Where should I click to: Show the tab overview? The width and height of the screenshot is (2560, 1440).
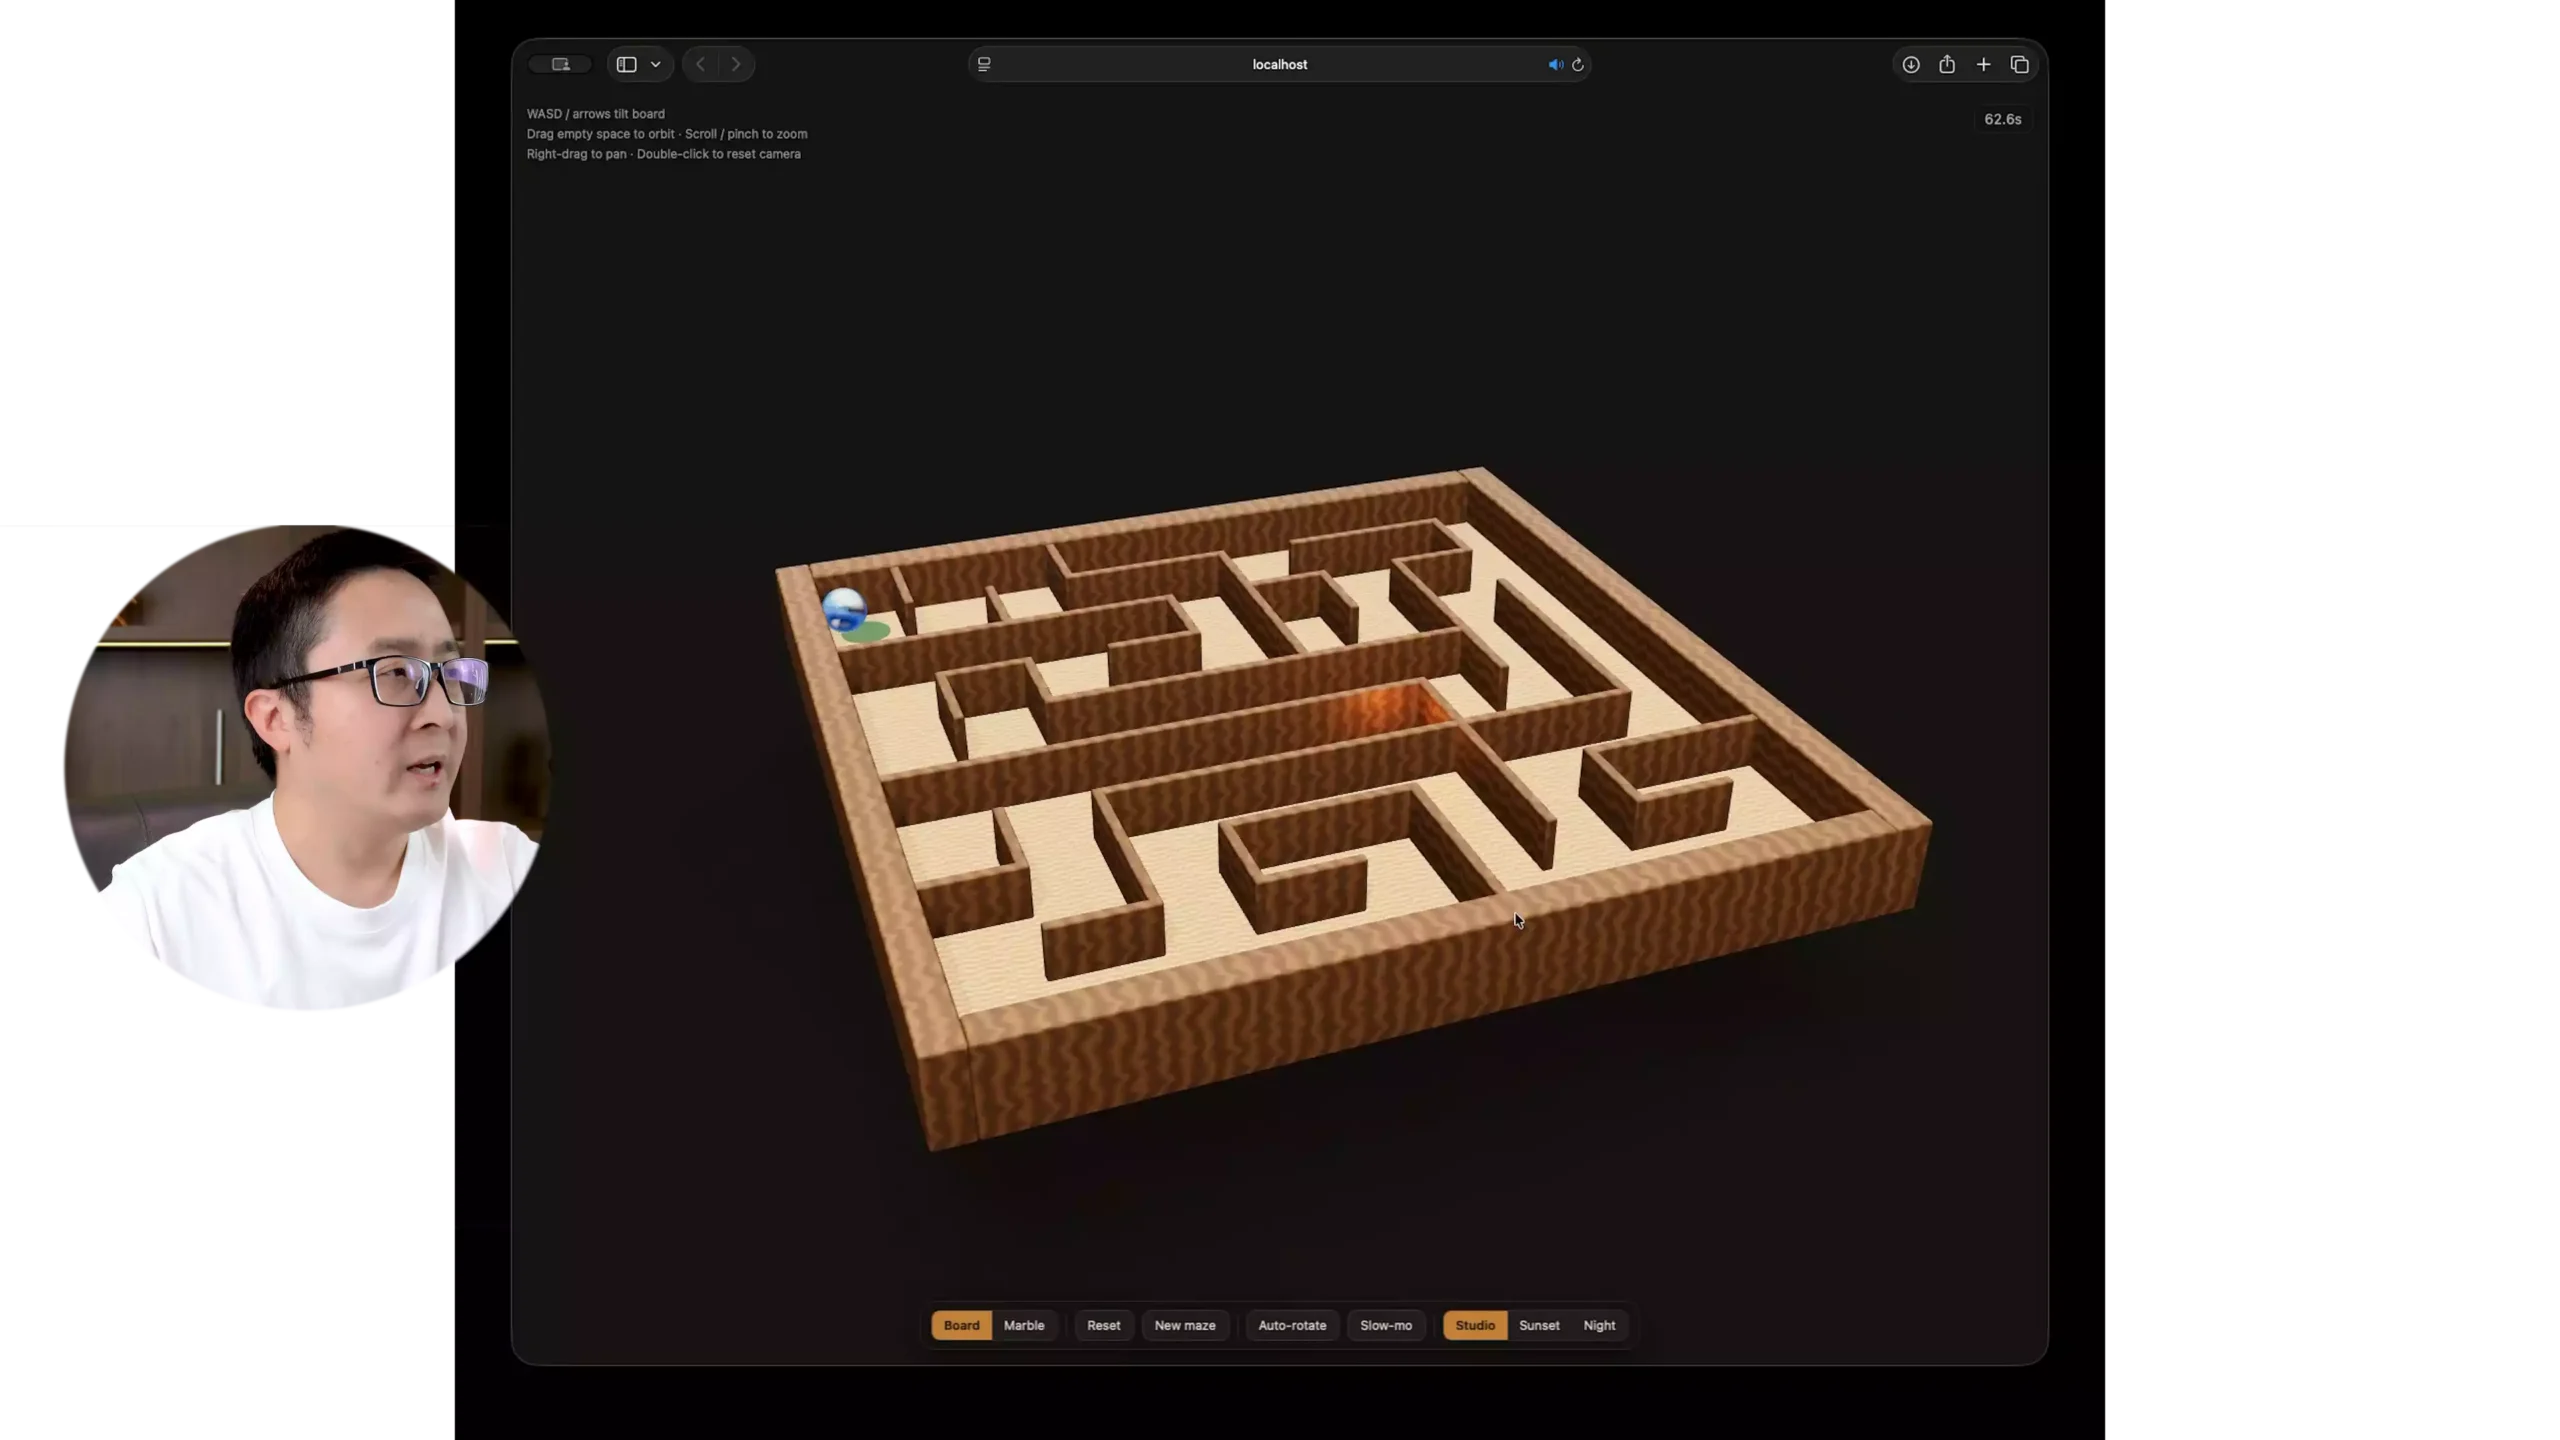pyautogui.click(x=2019, y=64)
